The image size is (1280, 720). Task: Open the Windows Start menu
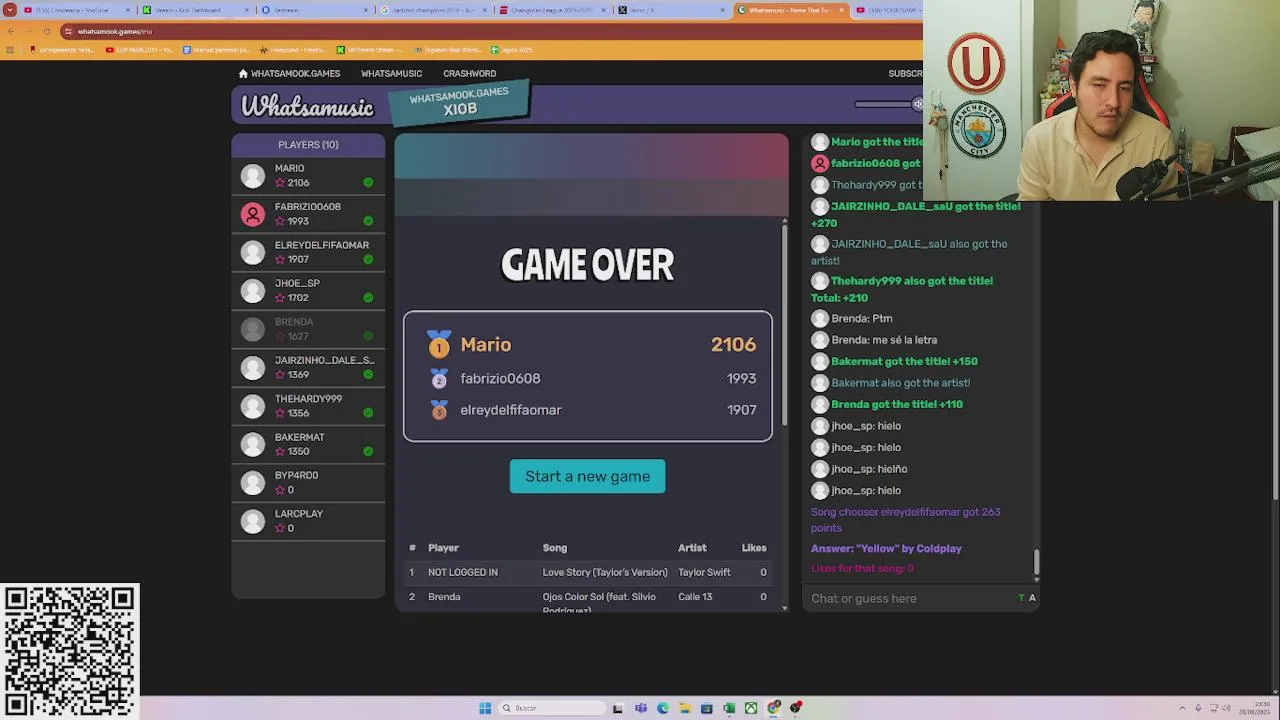485,708
